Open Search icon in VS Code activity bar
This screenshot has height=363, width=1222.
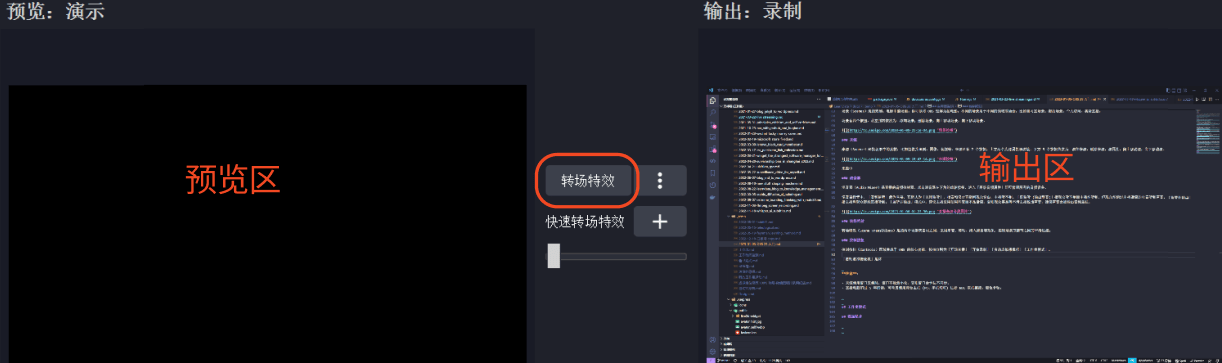click(713, 112)
